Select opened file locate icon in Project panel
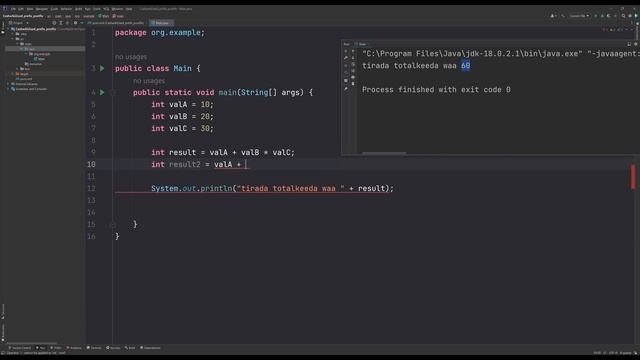Screen dimensions: 640x360 coord(54,23)
